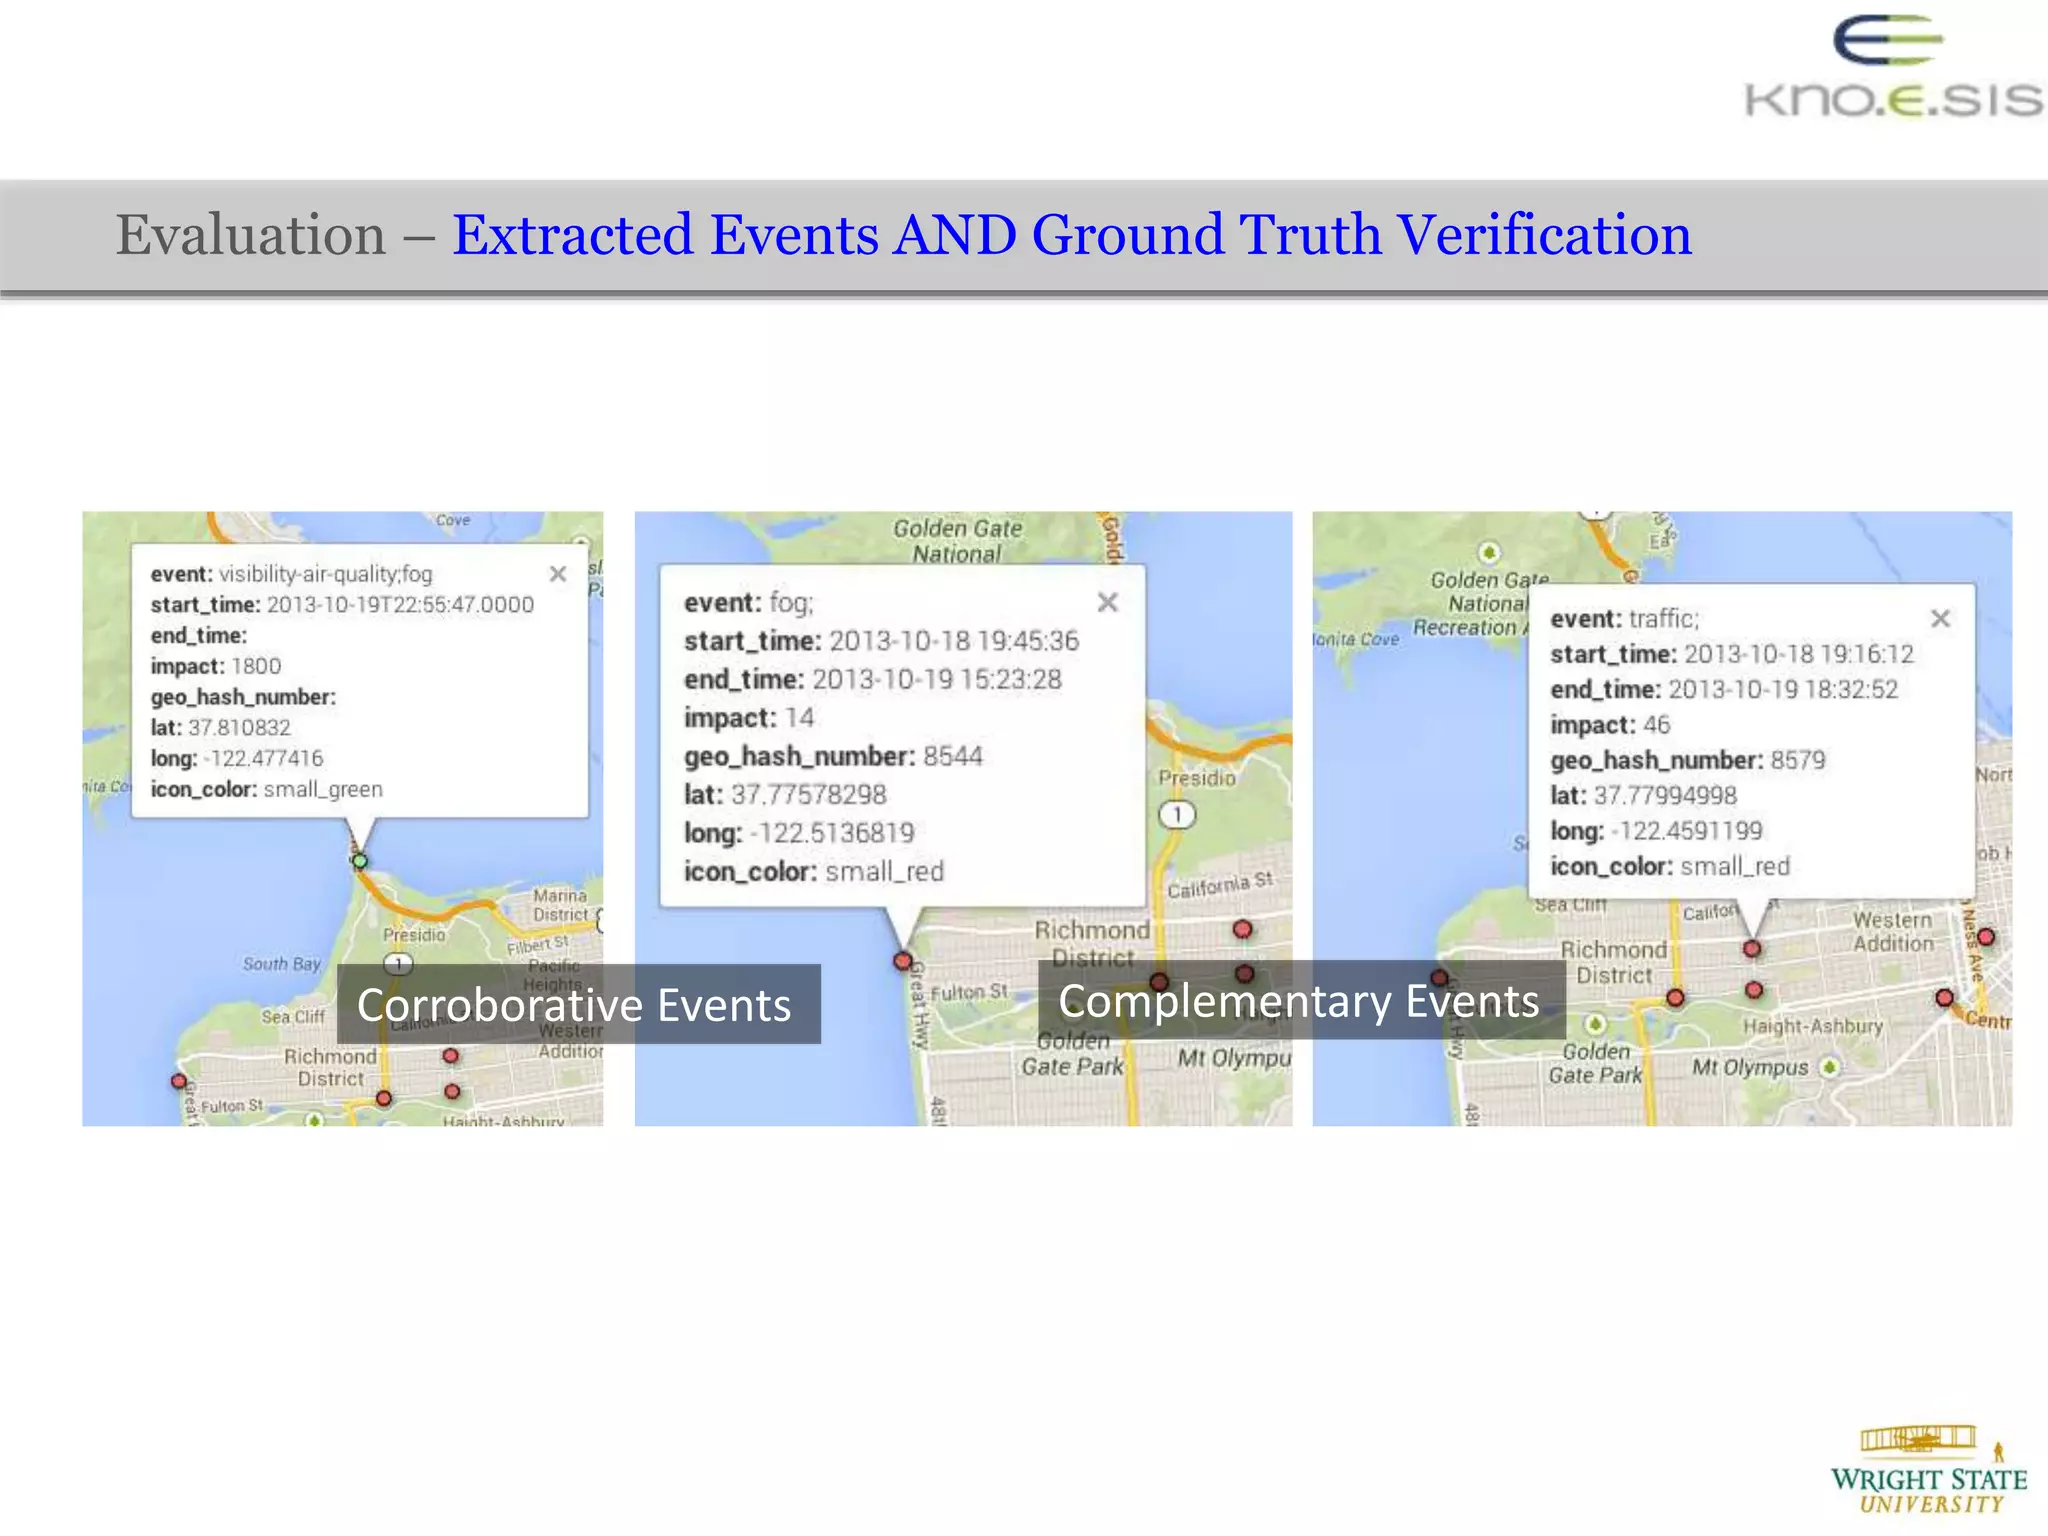Click lat: 37.77578298 line
Viewport: 2048px width, 1536px height.
click(785, 795)
